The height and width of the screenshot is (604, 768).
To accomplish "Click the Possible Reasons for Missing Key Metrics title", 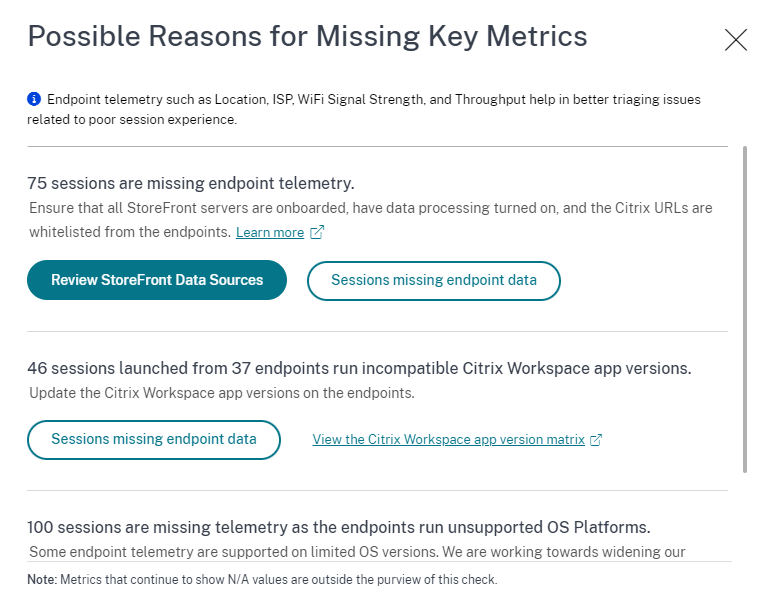I will (x=307, y=37).
